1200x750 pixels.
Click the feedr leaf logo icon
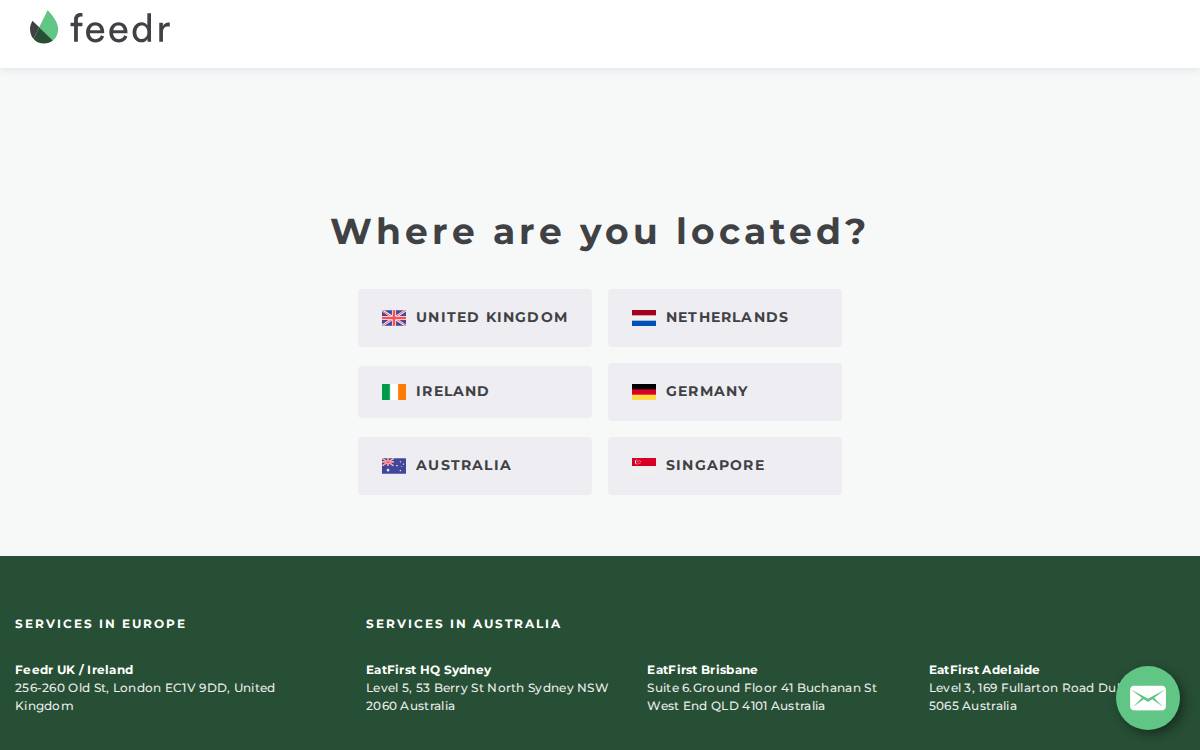44,27
